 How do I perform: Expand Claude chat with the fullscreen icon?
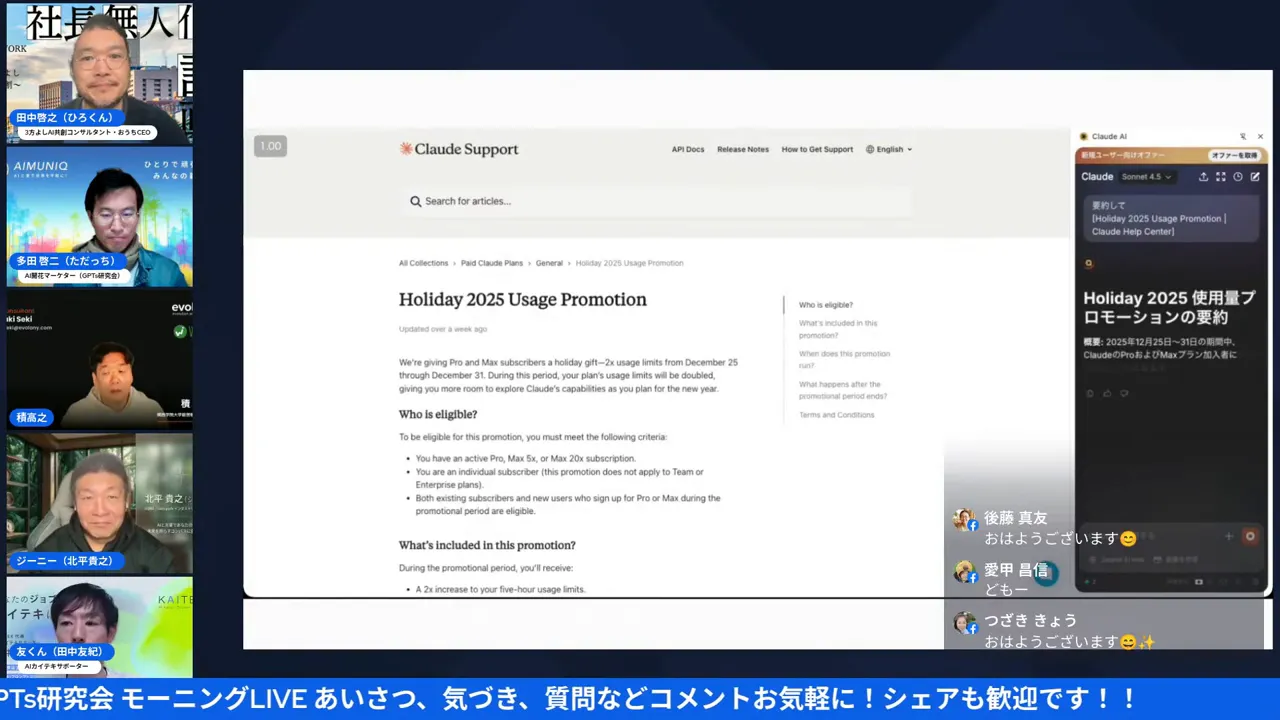(x=1221, y=176)
